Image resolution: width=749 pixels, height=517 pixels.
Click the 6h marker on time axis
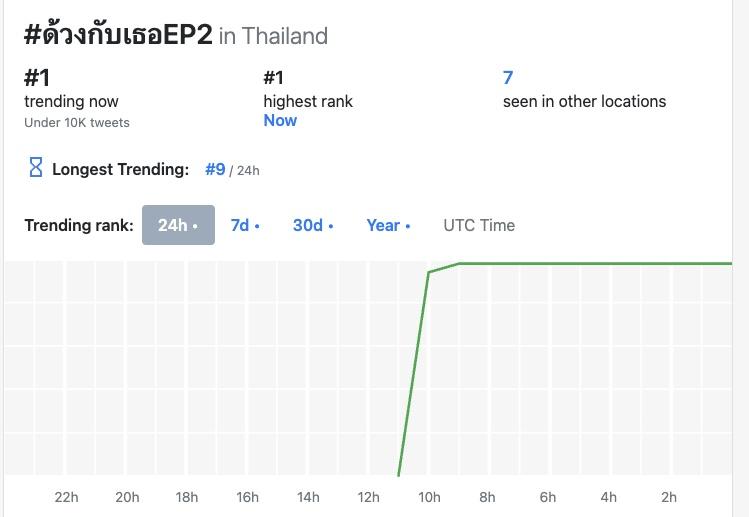[x=548, y=497]
